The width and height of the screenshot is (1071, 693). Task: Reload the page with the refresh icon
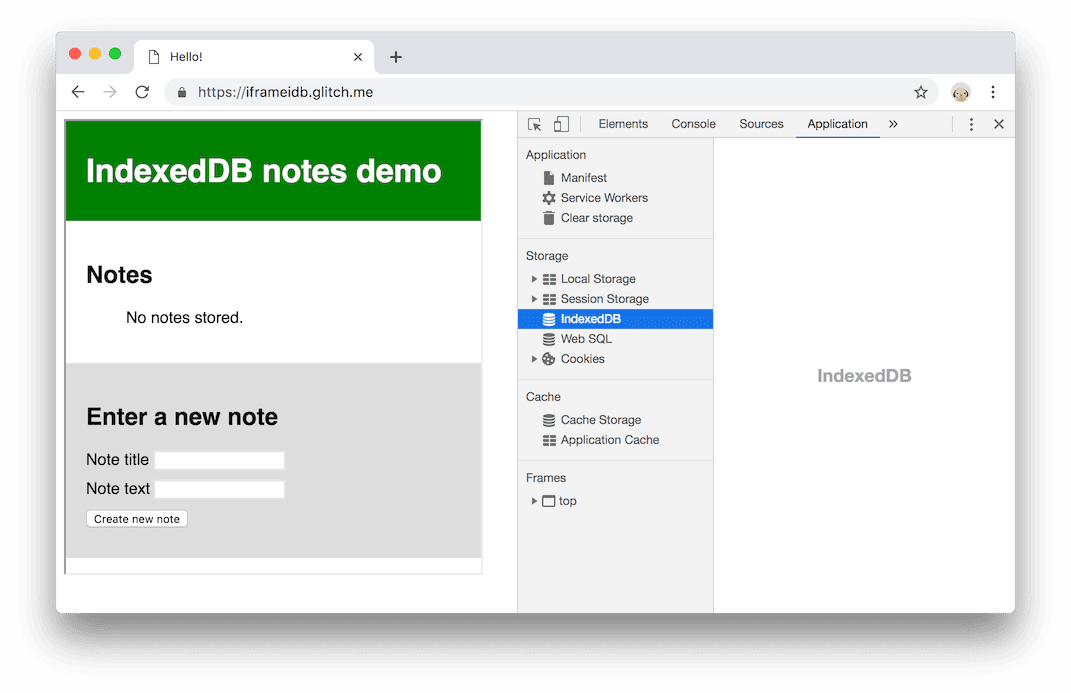[x=142, y=91]
